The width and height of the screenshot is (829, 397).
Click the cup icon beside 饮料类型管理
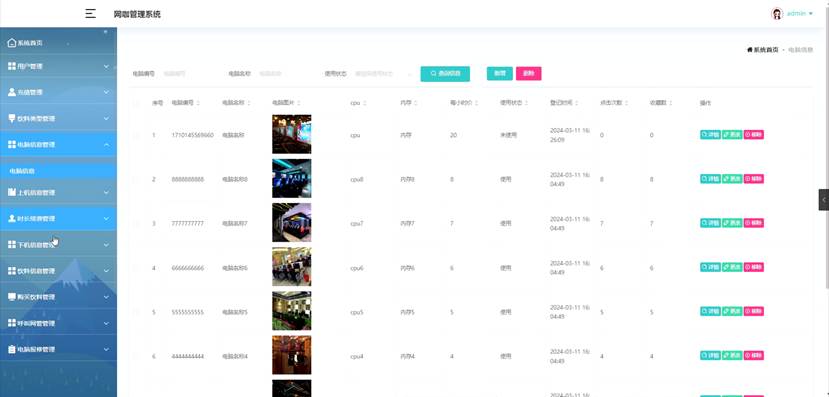[x=12, y=118]
